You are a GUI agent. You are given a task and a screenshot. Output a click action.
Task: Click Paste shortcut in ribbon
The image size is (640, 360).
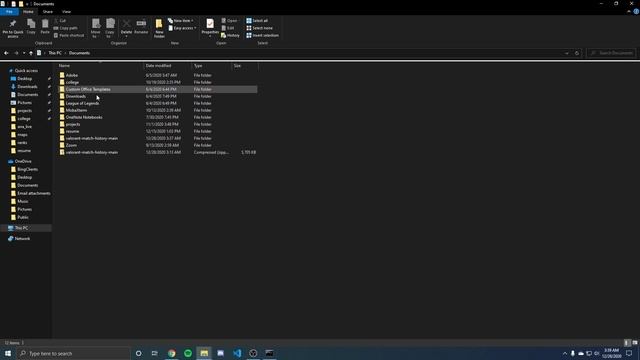(69, 35)
